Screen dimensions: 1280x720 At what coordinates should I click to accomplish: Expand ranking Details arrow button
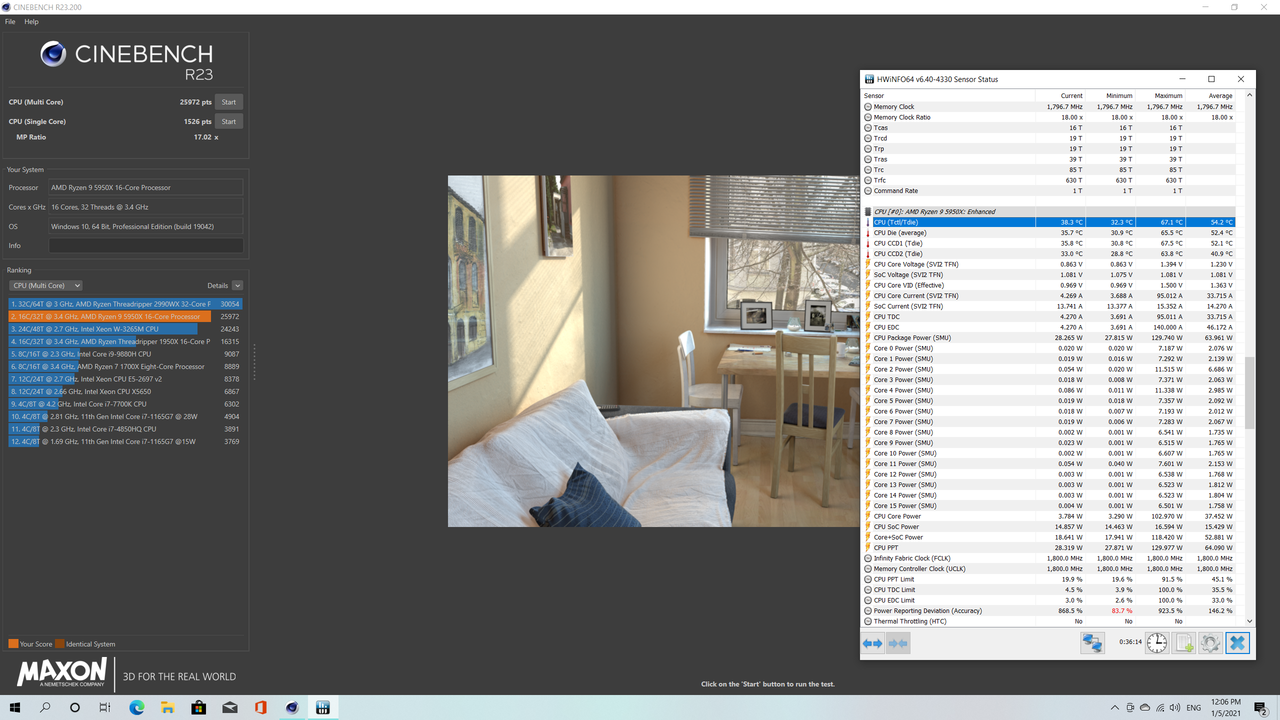[x=237, y=285]
